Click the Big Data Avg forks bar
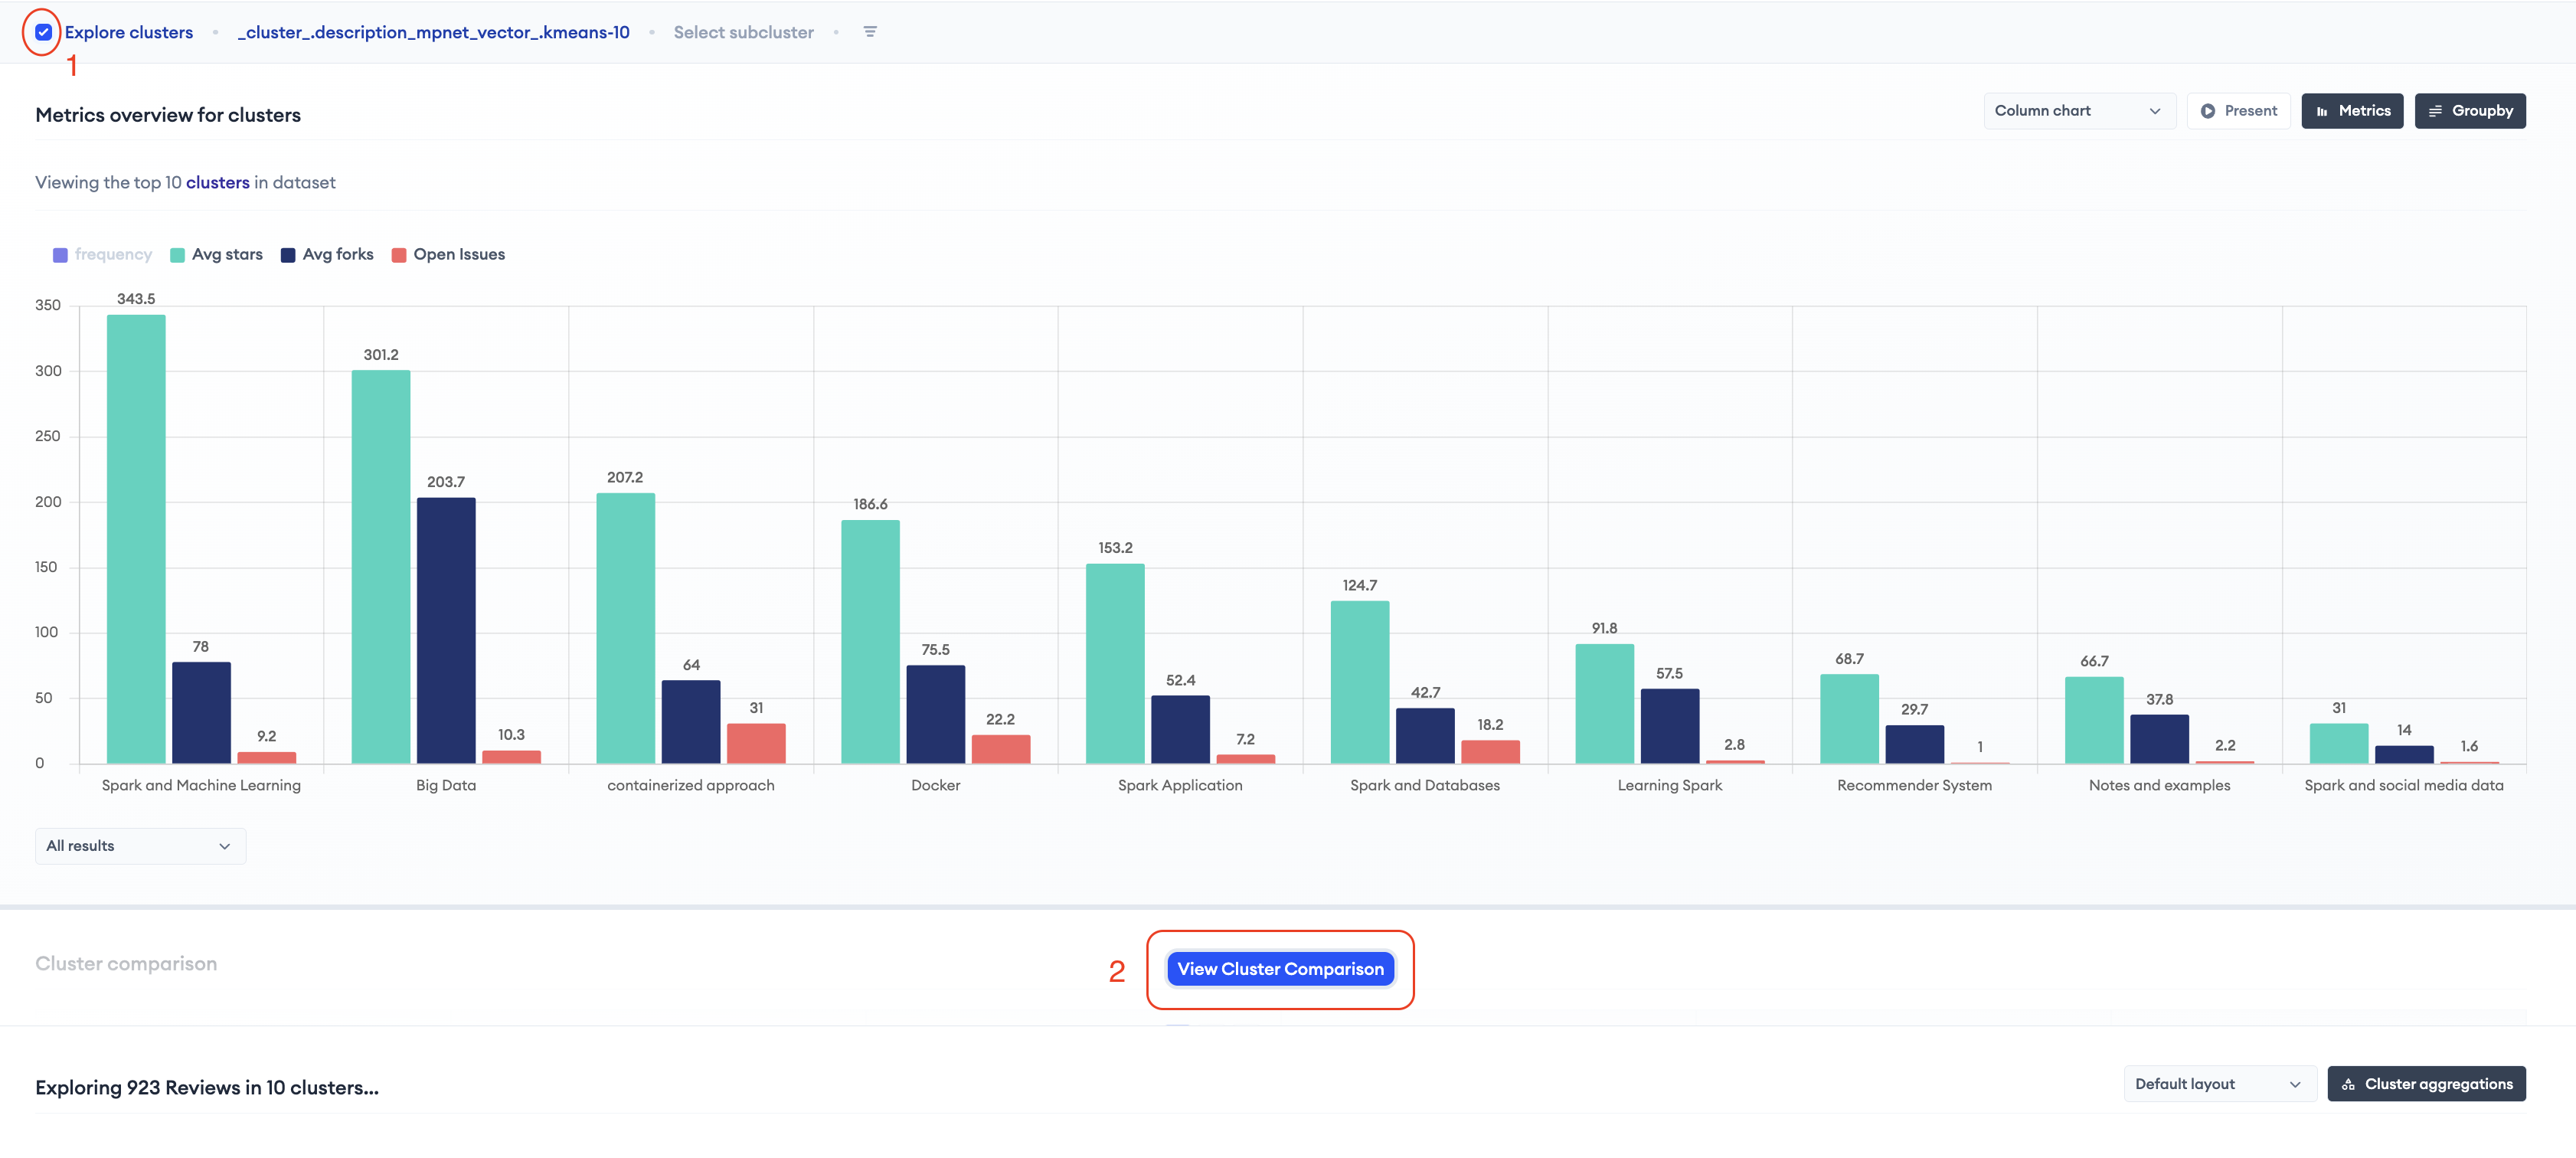Image resolution: width=2576 pixels, height=1158 pixels. (446, 630)
